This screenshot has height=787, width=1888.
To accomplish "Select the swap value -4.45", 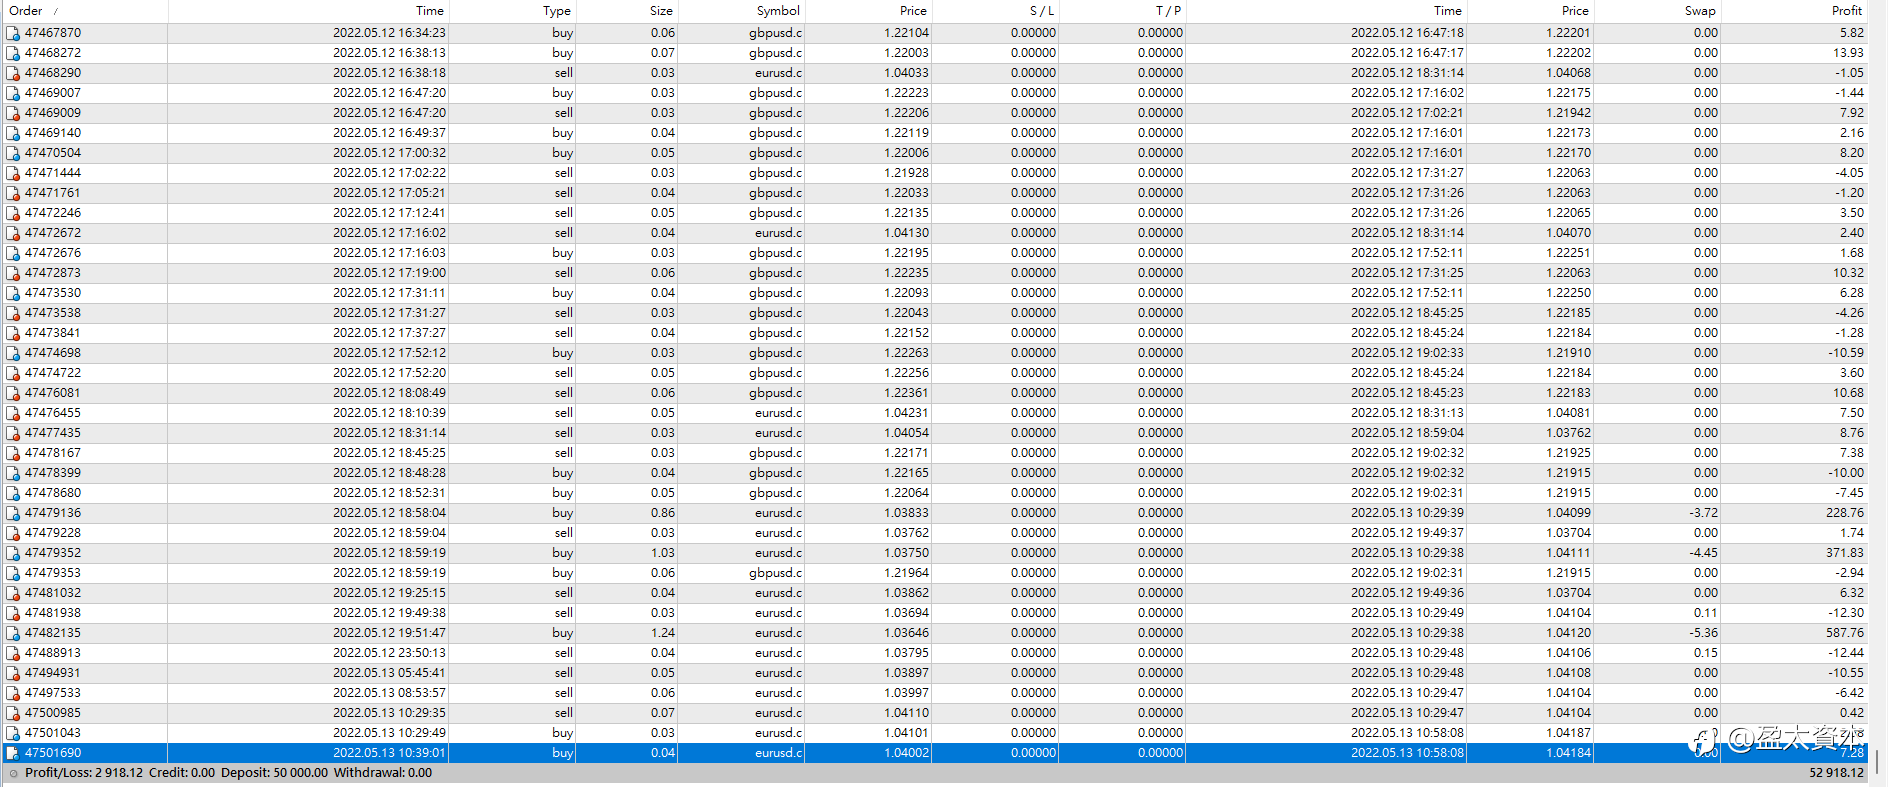I will (1704, 553).
